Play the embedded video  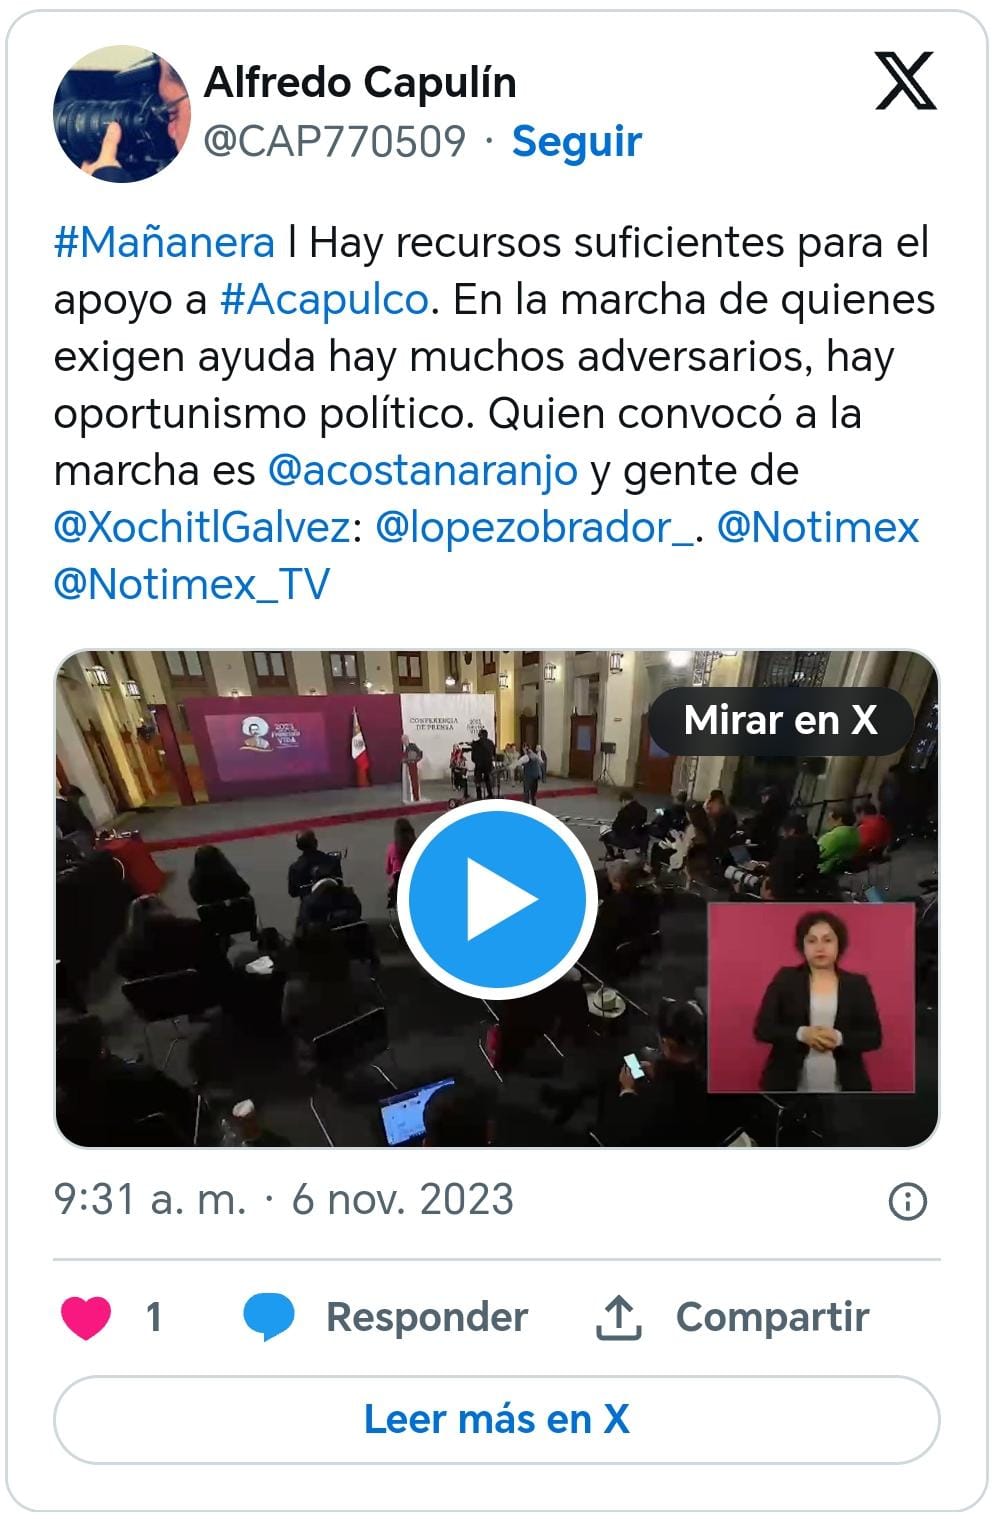(497, 899)
